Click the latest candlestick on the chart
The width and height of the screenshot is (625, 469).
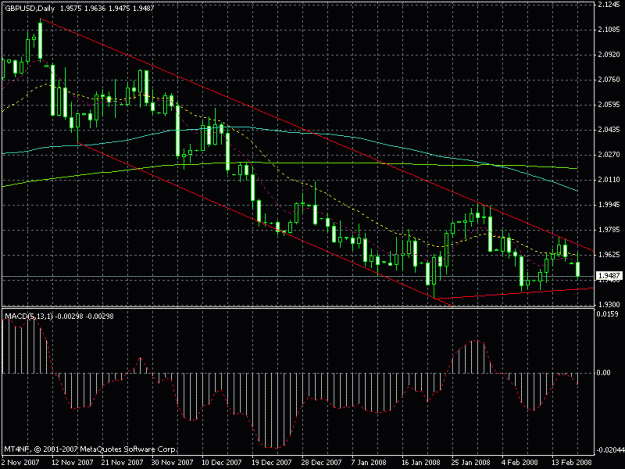[x=578, y=267]
